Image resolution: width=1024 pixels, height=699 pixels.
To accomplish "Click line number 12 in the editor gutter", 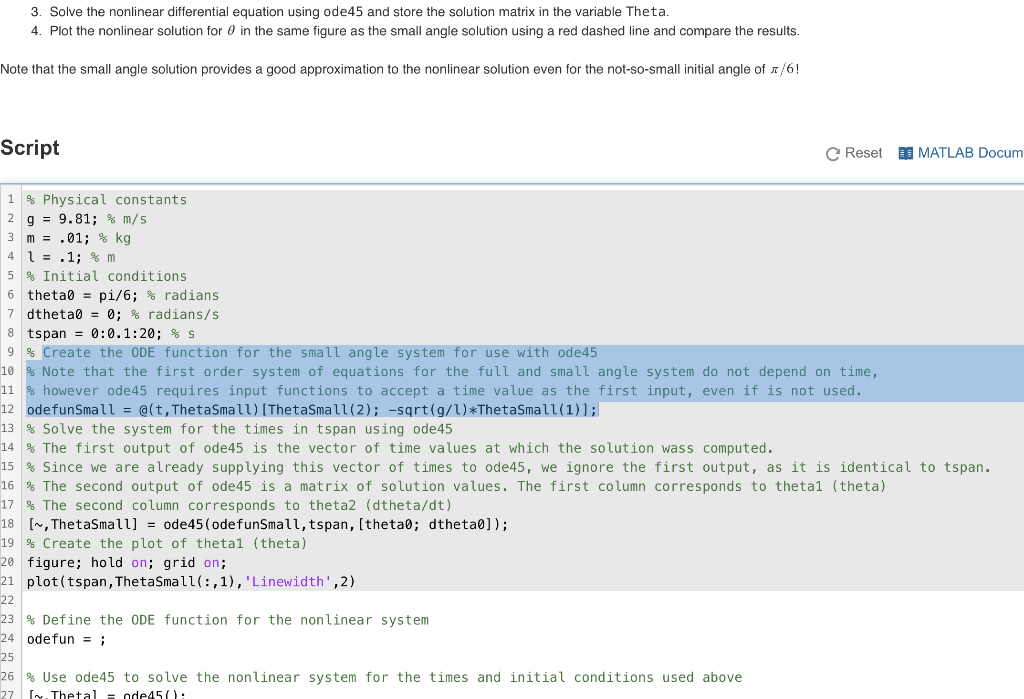I will click(10, 409).
